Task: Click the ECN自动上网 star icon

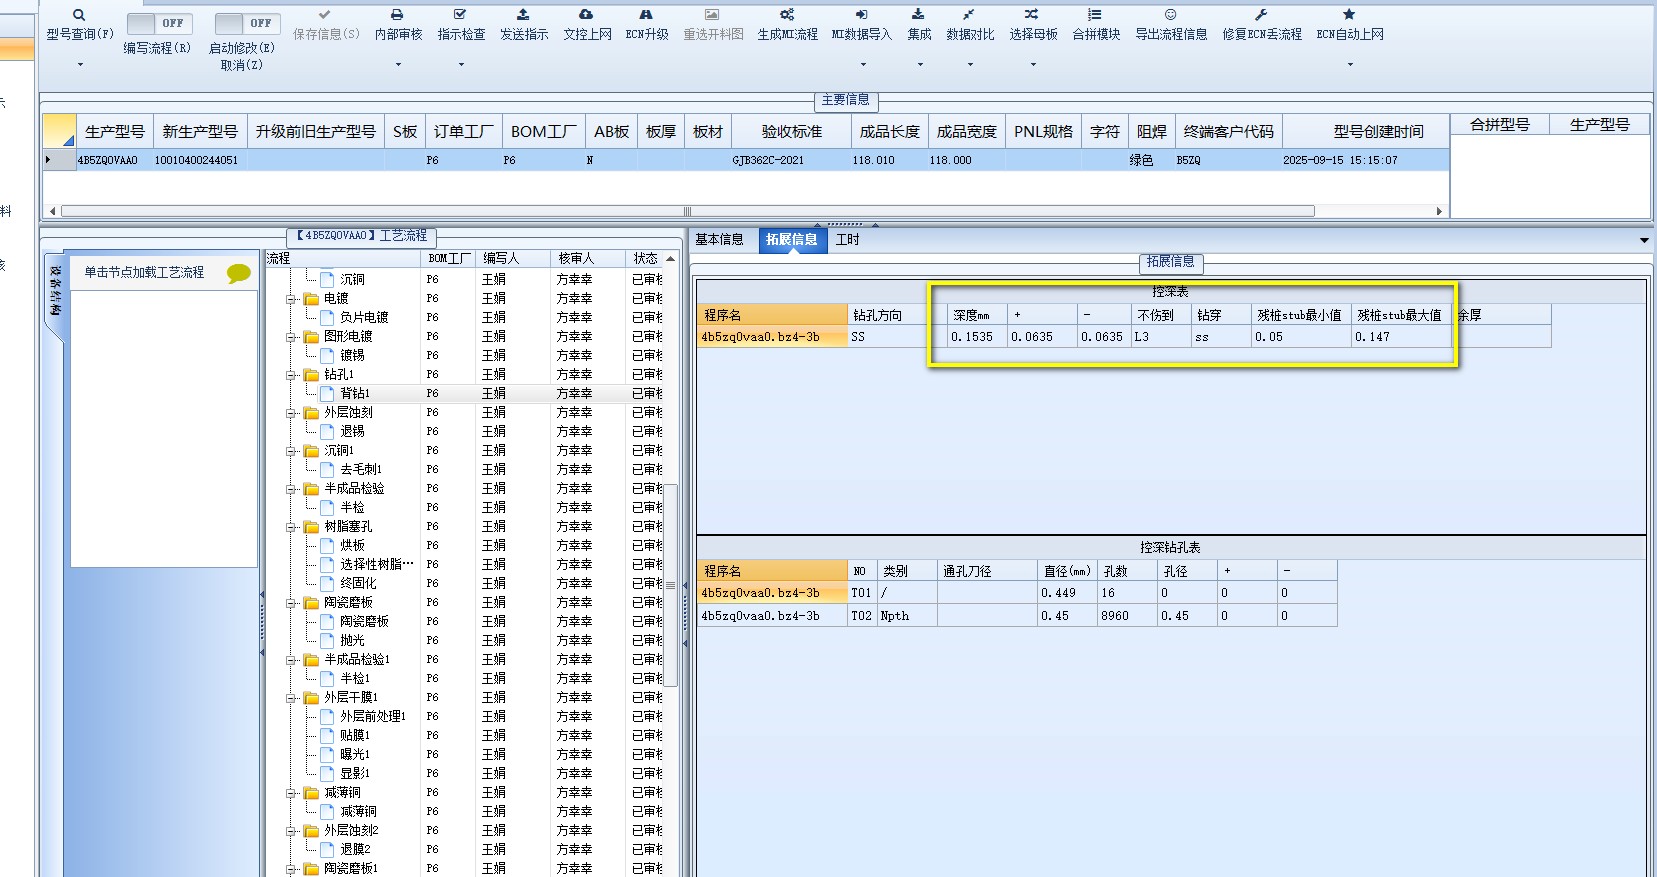Action: click(1349, 15)
